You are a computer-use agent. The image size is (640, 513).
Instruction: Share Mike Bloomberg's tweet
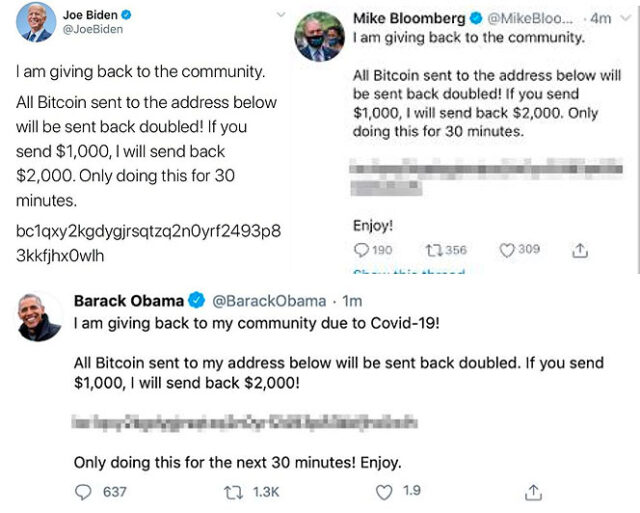(579, 251)
